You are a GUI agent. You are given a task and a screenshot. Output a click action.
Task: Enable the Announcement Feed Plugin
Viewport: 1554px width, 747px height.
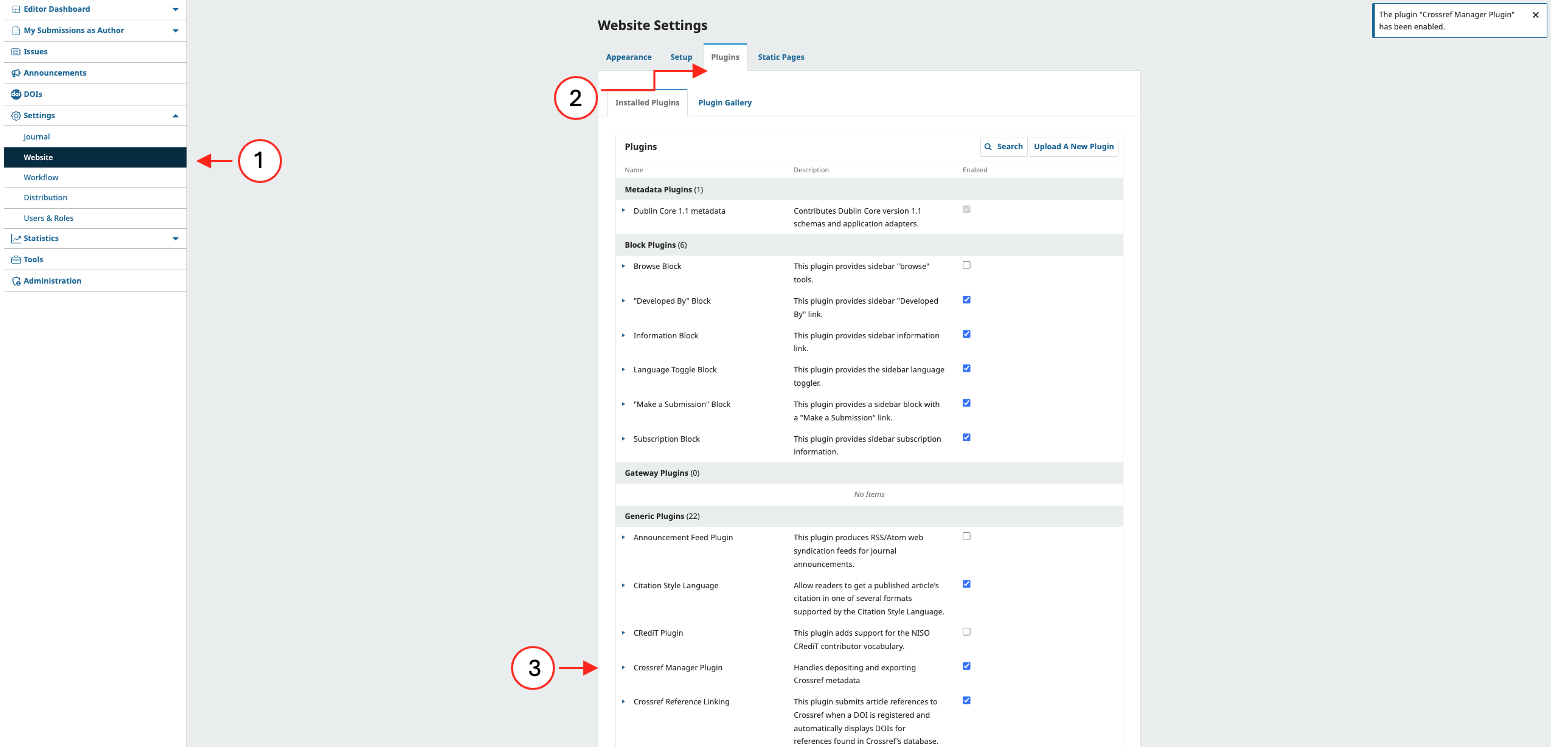[966, 536]
